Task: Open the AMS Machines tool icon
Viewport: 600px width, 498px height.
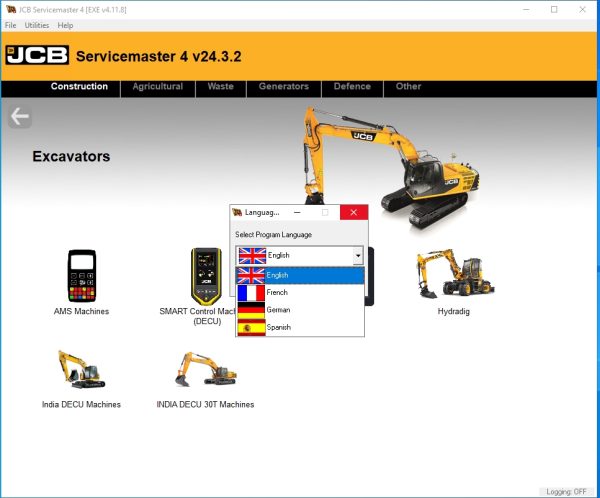Action: (82, 276)
